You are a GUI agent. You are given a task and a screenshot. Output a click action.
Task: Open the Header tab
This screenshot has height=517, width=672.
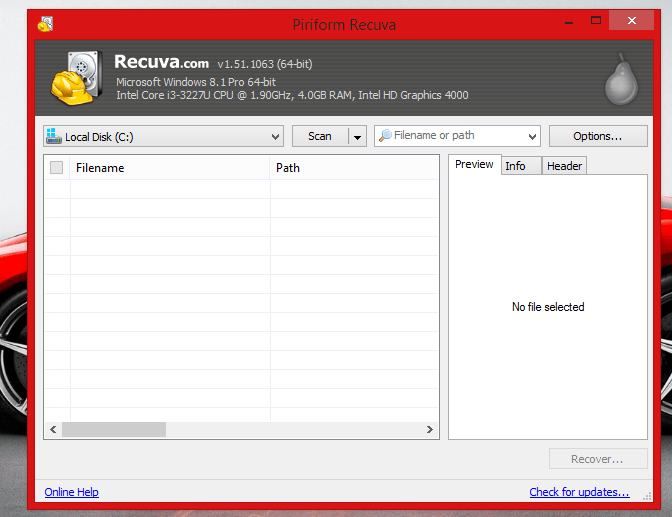pos(564,166)
